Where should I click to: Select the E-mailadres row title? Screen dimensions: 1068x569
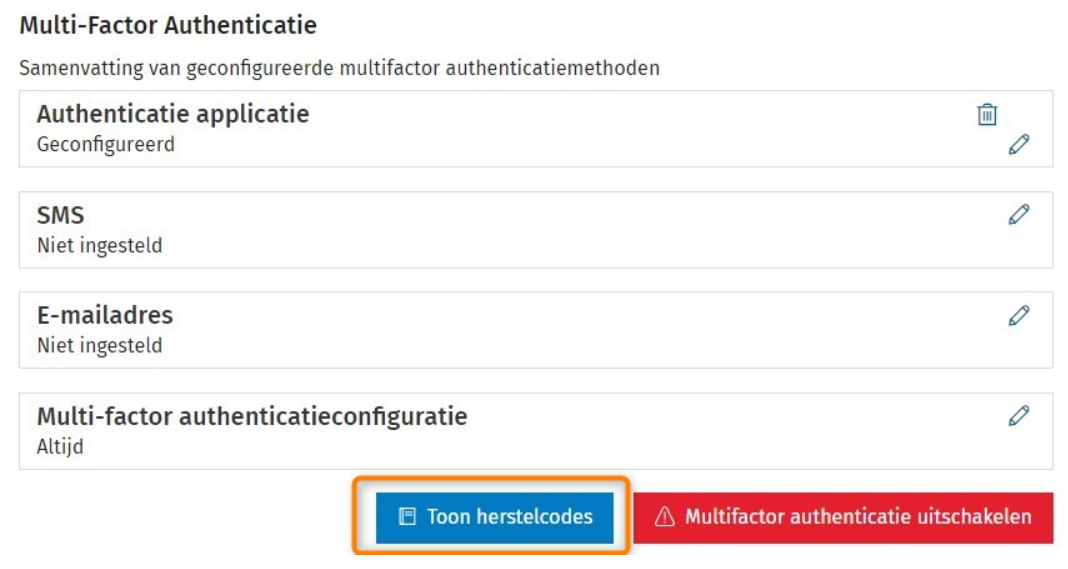click(x=105, y=315)
